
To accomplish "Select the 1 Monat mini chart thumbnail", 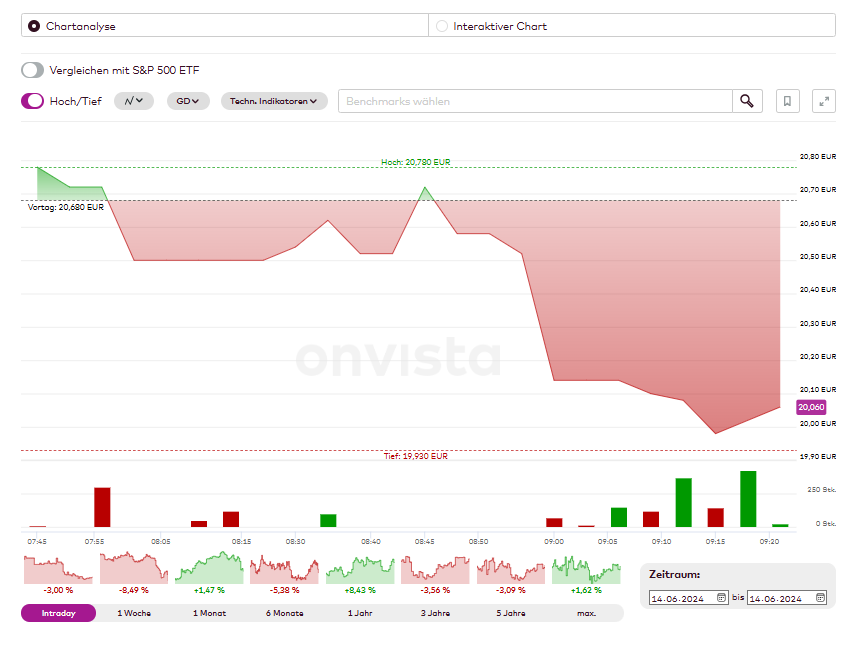I will pos(209,570).
